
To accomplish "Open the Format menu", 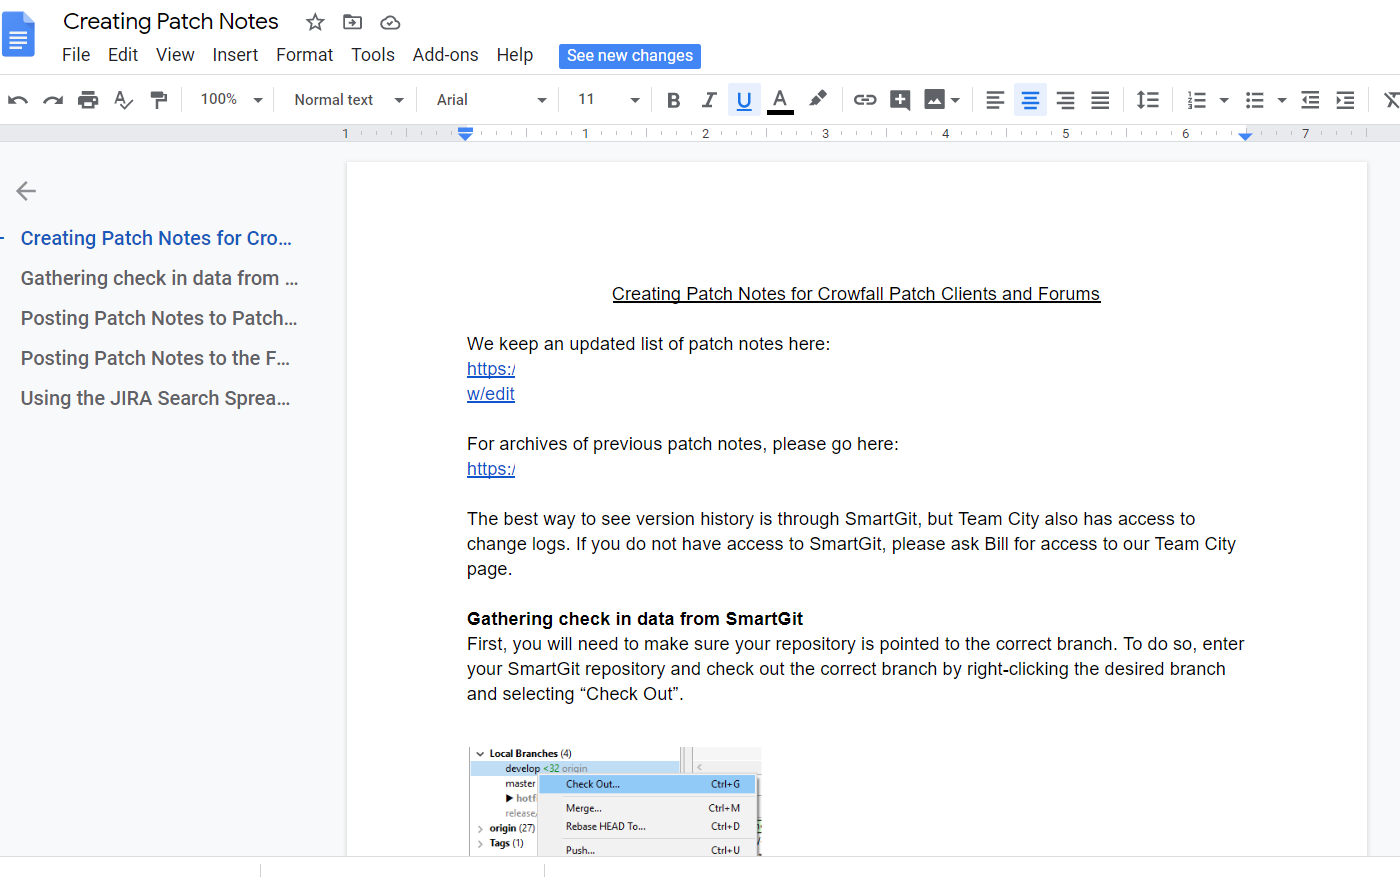I will click(x=304, y=55).
